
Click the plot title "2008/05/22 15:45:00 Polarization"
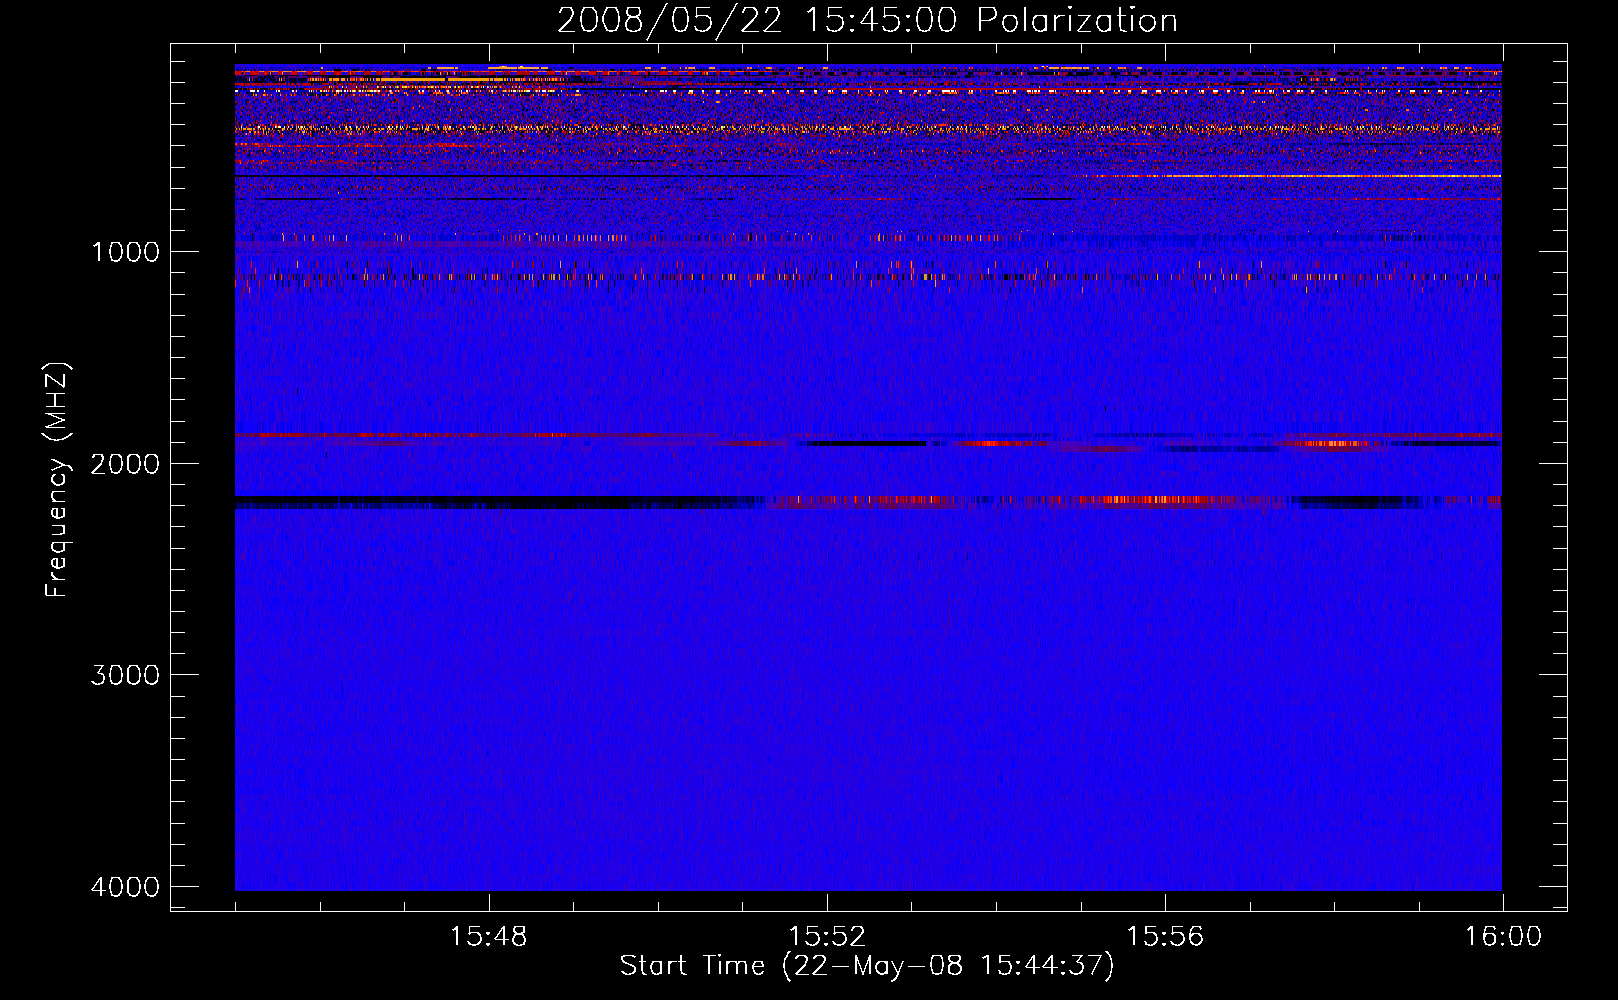pos(867,21)
